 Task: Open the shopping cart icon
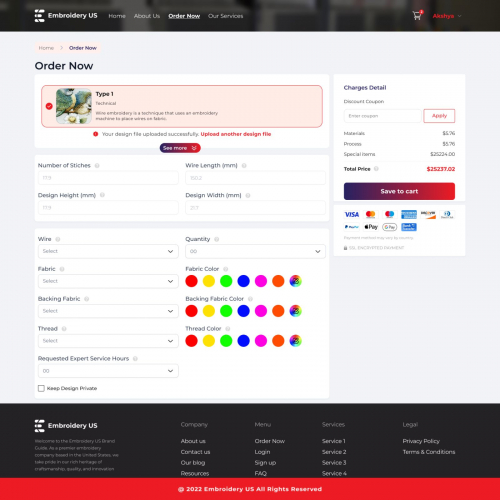pos(417,16)
